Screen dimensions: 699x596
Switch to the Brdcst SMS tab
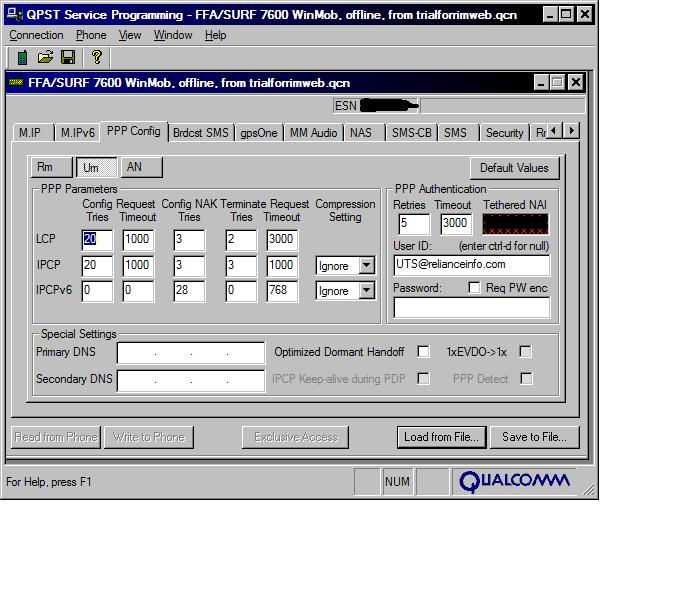201,133
